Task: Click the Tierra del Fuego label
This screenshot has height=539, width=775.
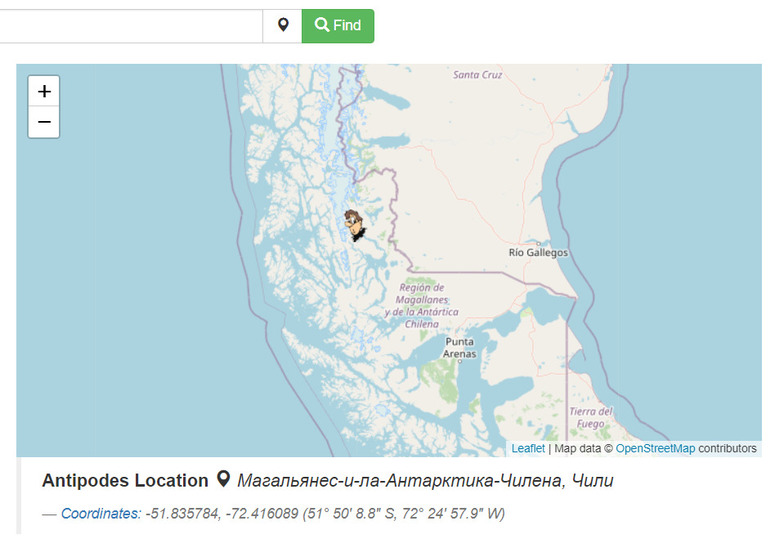Action: tap(591, 417)
